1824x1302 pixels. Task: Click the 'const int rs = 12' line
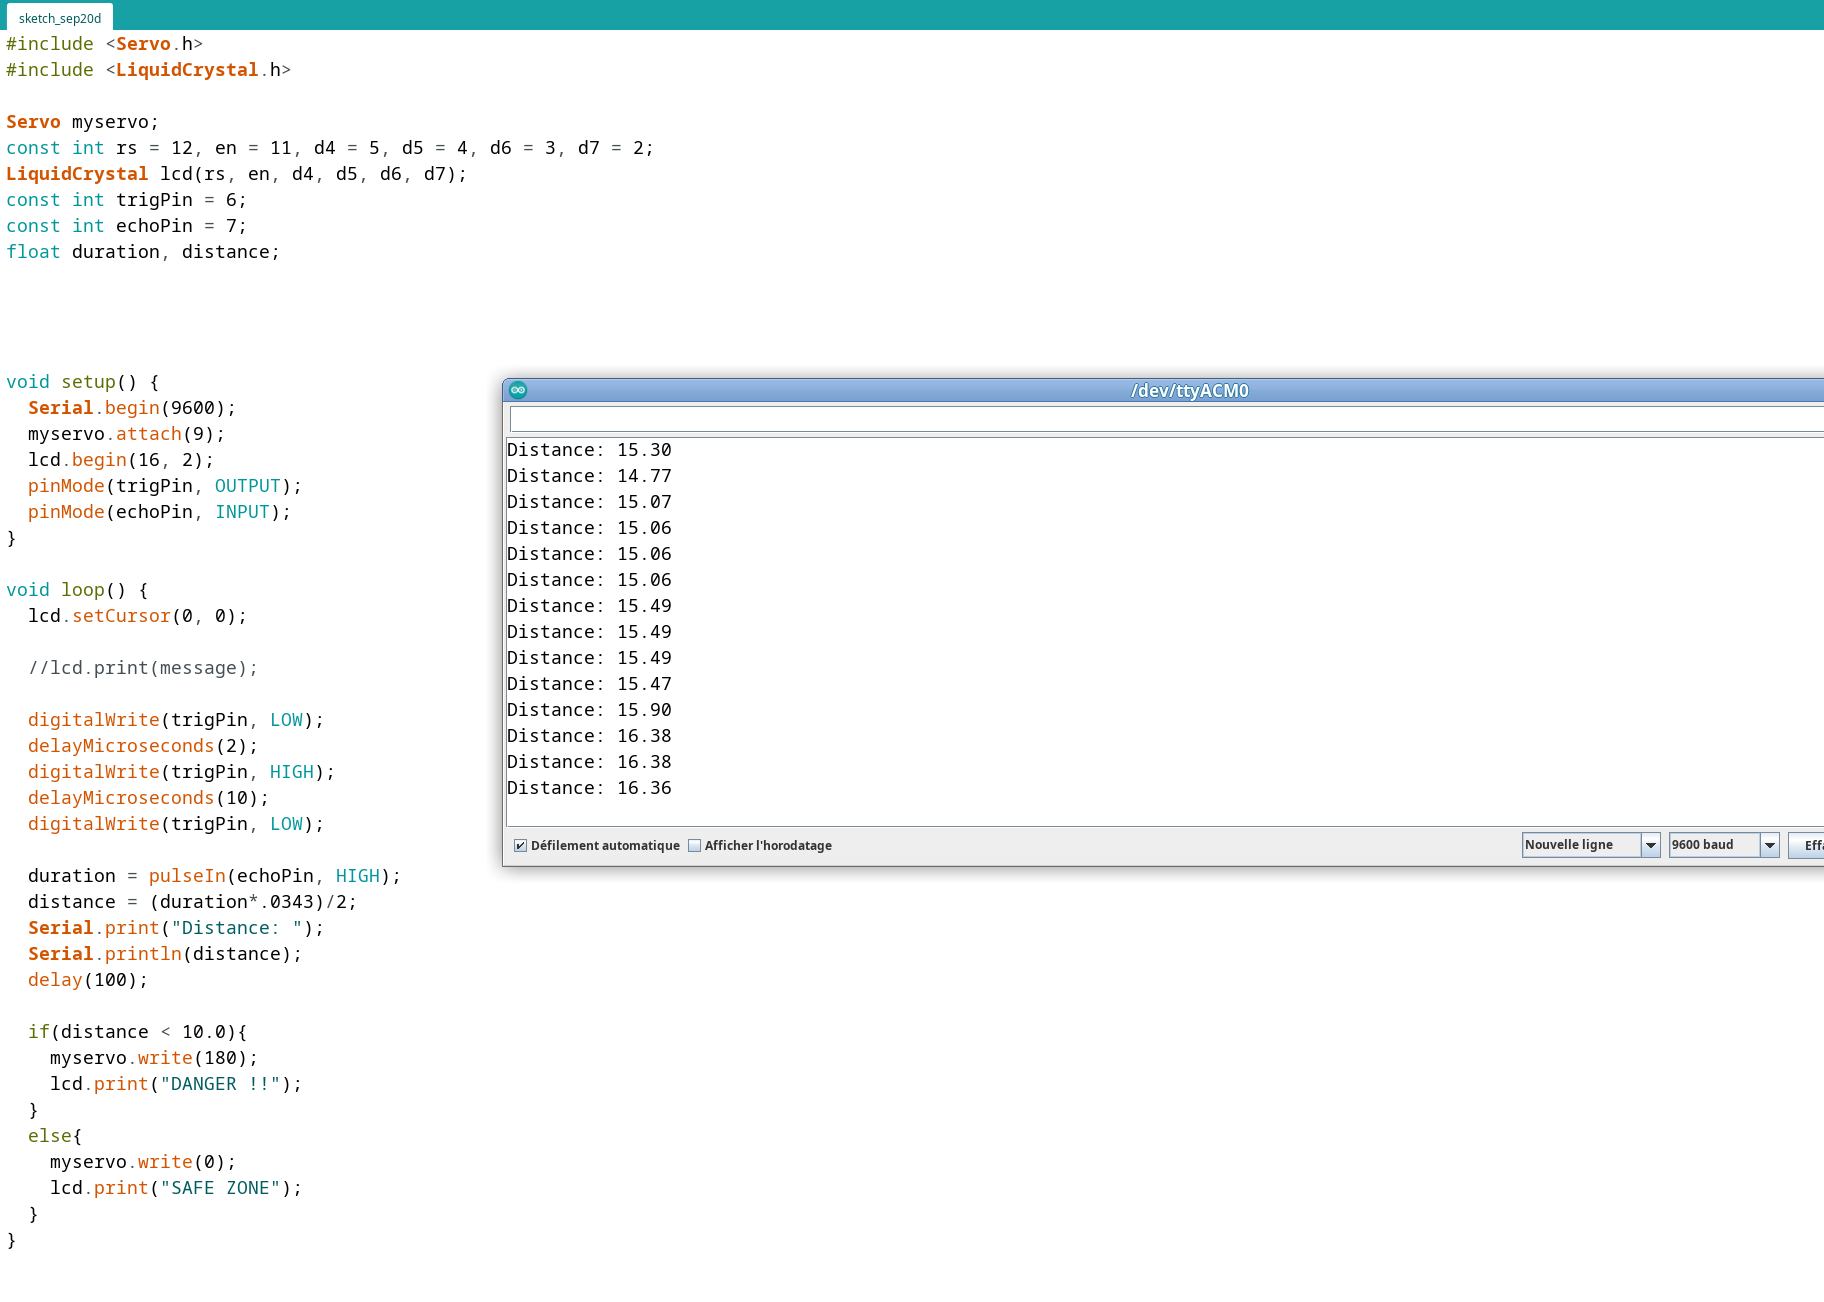(x=330, y=148)
